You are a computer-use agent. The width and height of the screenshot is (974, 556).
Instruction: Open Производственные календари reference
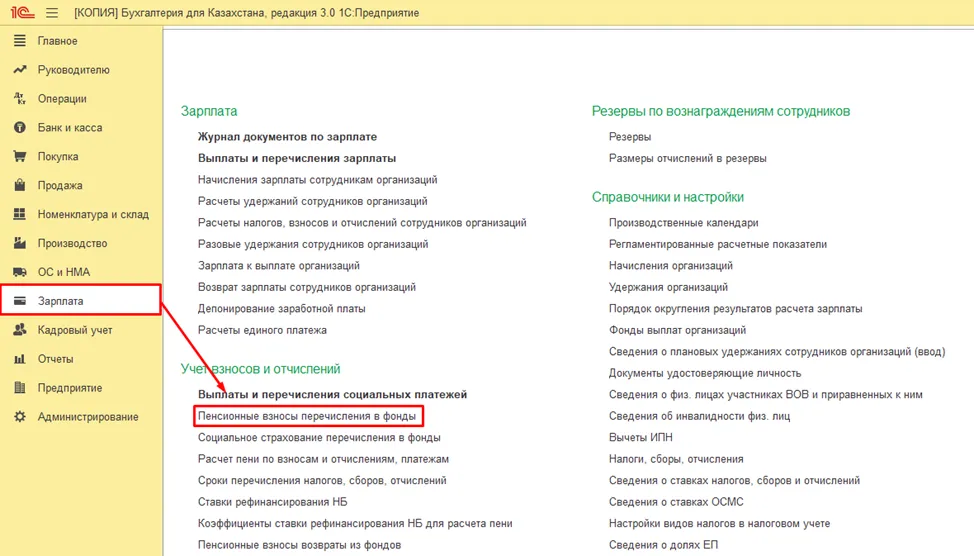coord(683,222)
